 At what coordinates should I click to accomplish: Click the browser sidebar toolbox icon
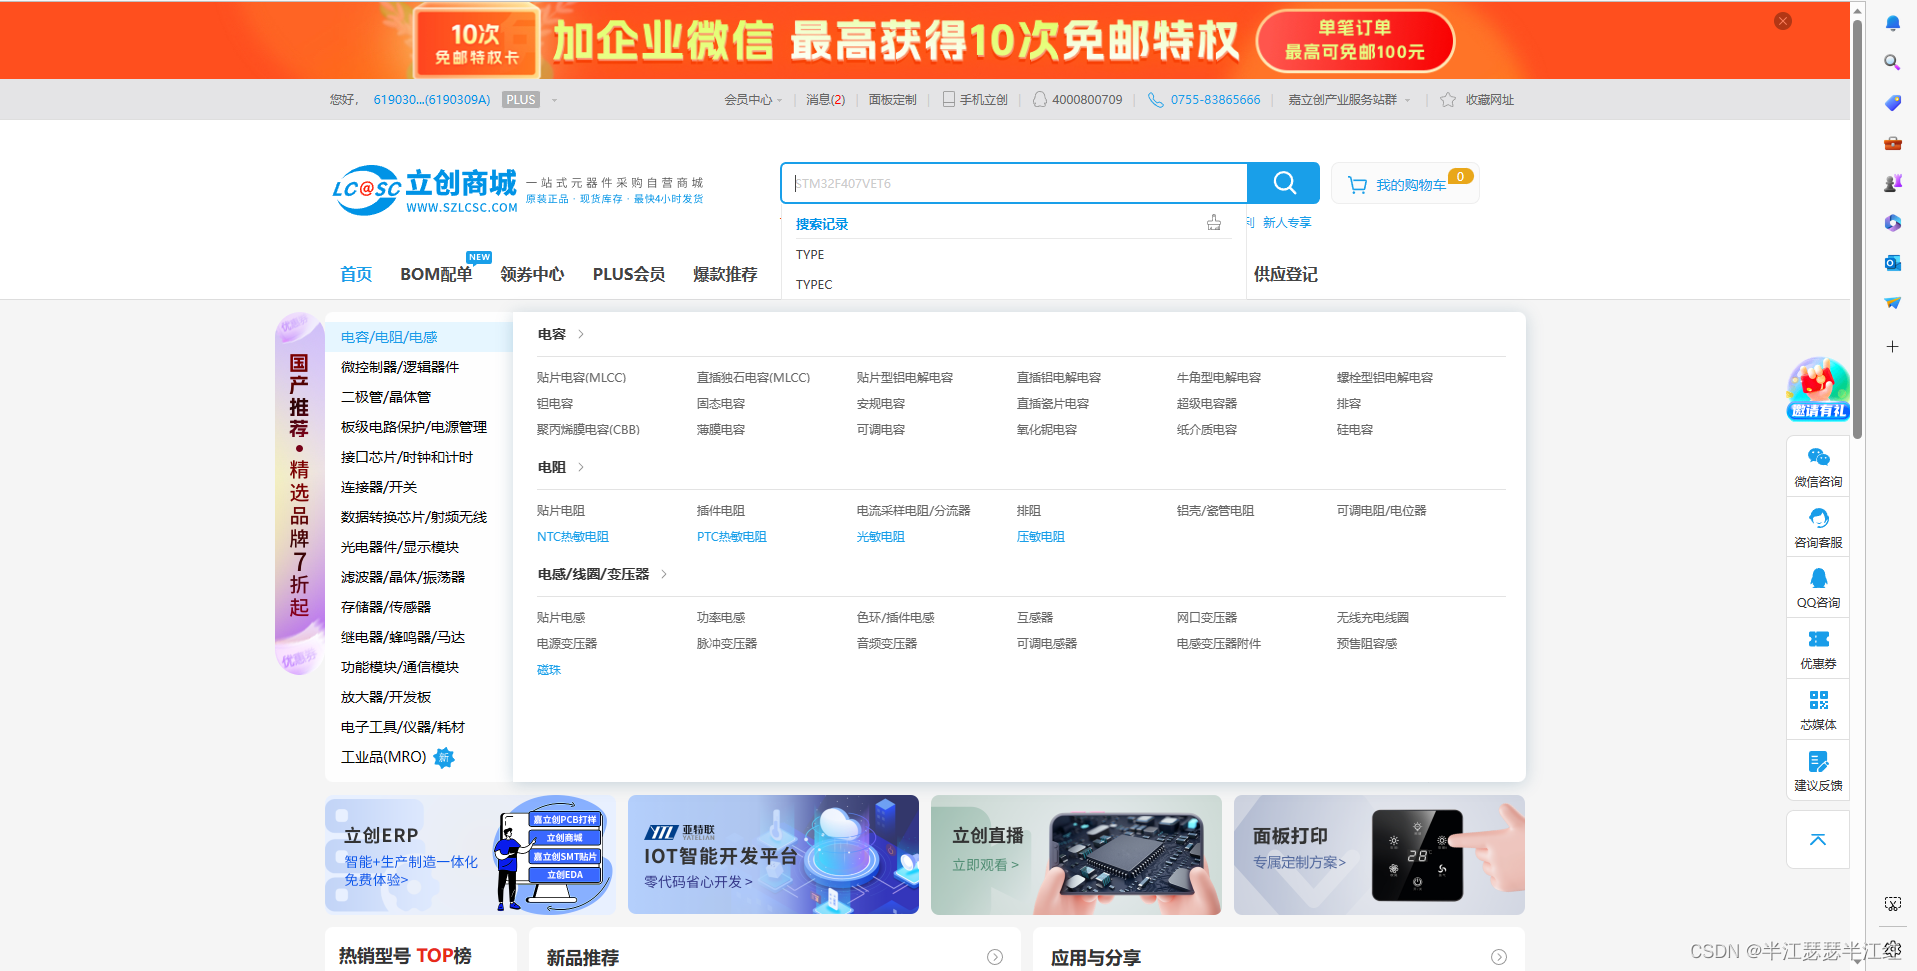(x=1892, y=143)
